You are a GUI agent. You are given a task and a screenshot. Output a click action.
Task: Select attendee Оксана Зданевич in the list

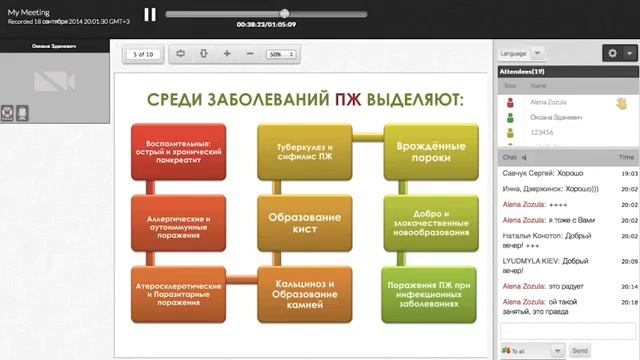pos(556,117)
